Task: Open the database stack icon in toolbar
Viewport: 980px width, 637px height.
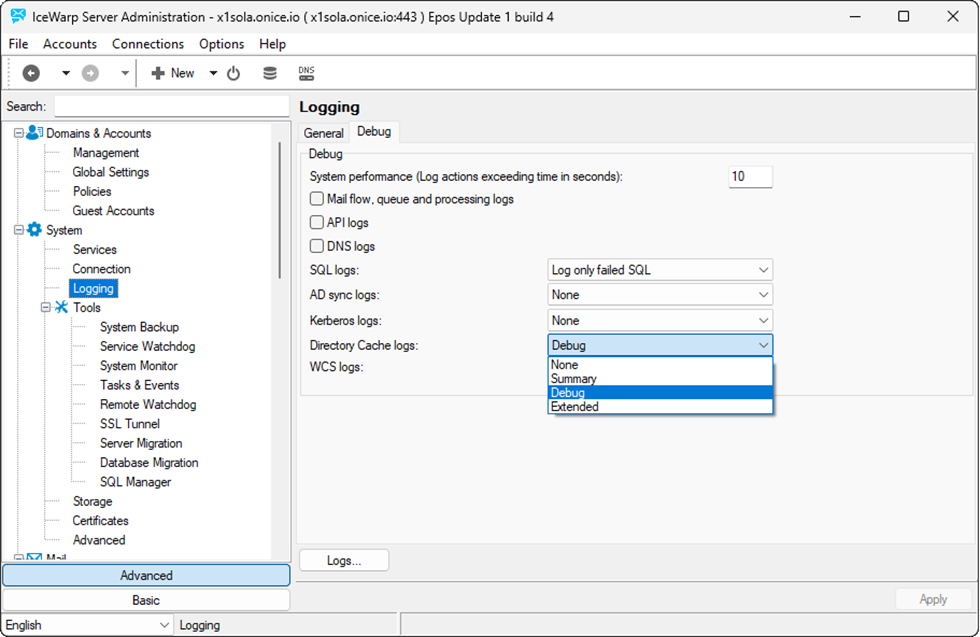Action: [x=270, y=73]
